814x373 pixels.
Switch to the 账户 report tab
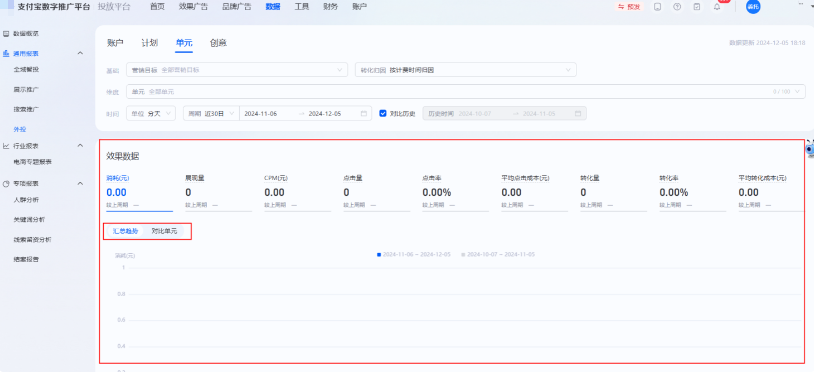115,43
